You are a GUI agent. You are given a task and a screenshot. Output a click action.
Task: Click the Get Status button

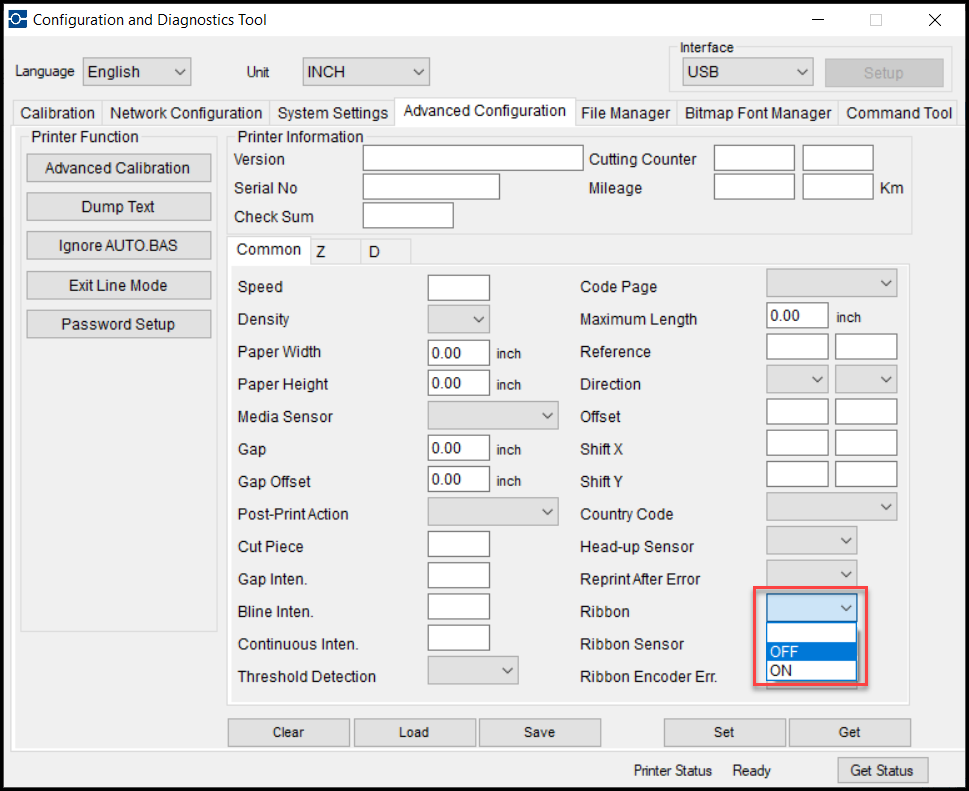click(882, 770)
